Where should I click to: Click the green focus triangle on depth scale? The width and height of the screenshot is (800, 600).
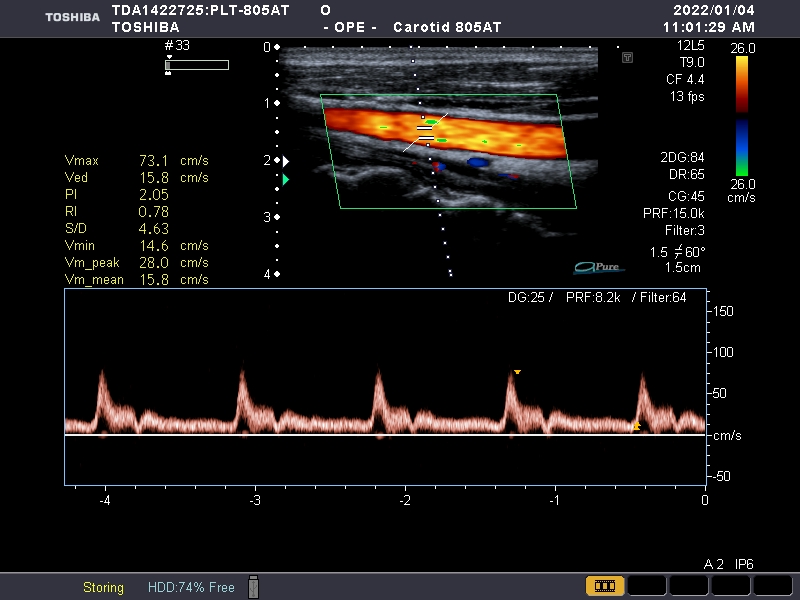286,179
